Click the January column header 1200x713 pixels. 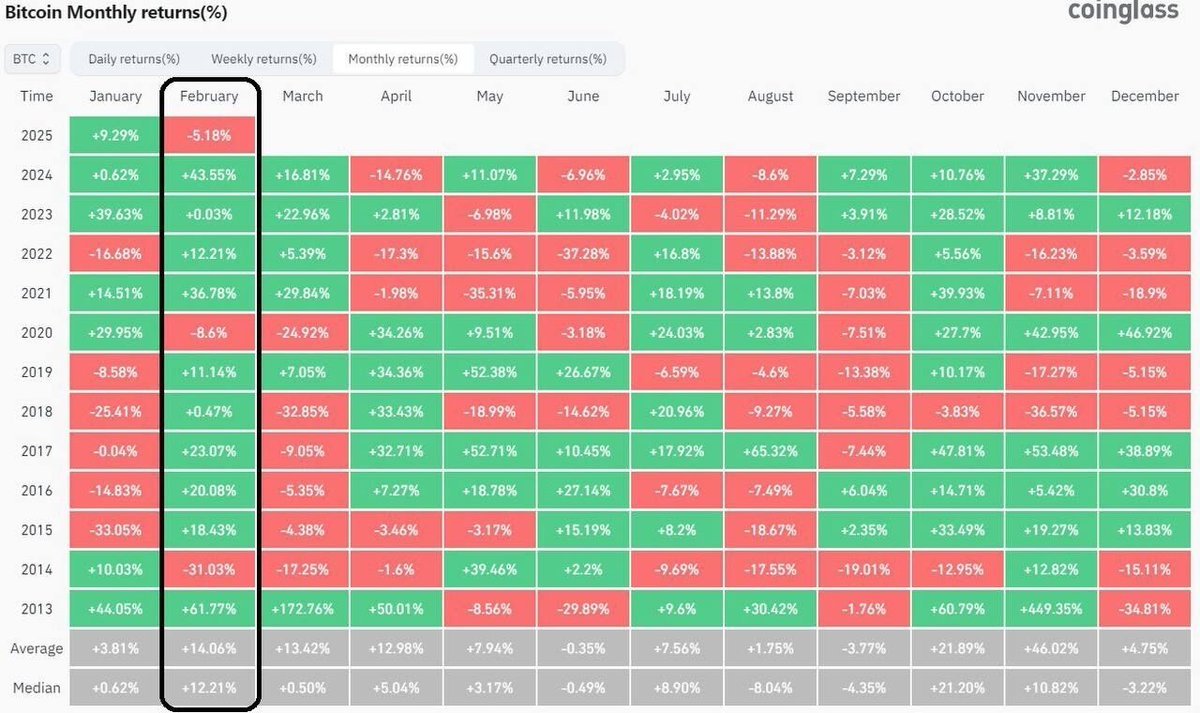click(114, 96)
